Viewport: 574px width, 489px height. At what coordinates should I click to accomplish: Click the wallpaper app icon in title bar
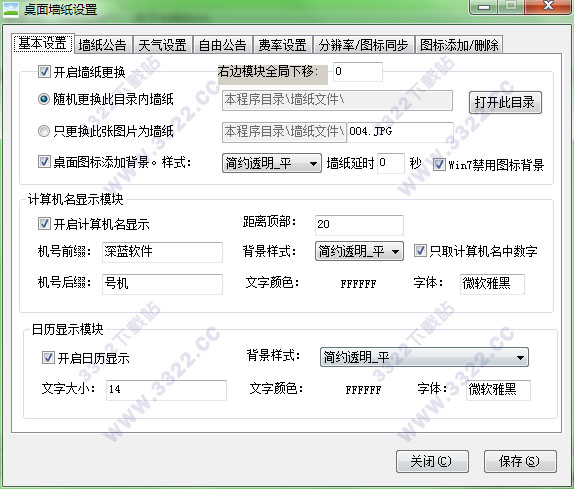pos(10,9)
